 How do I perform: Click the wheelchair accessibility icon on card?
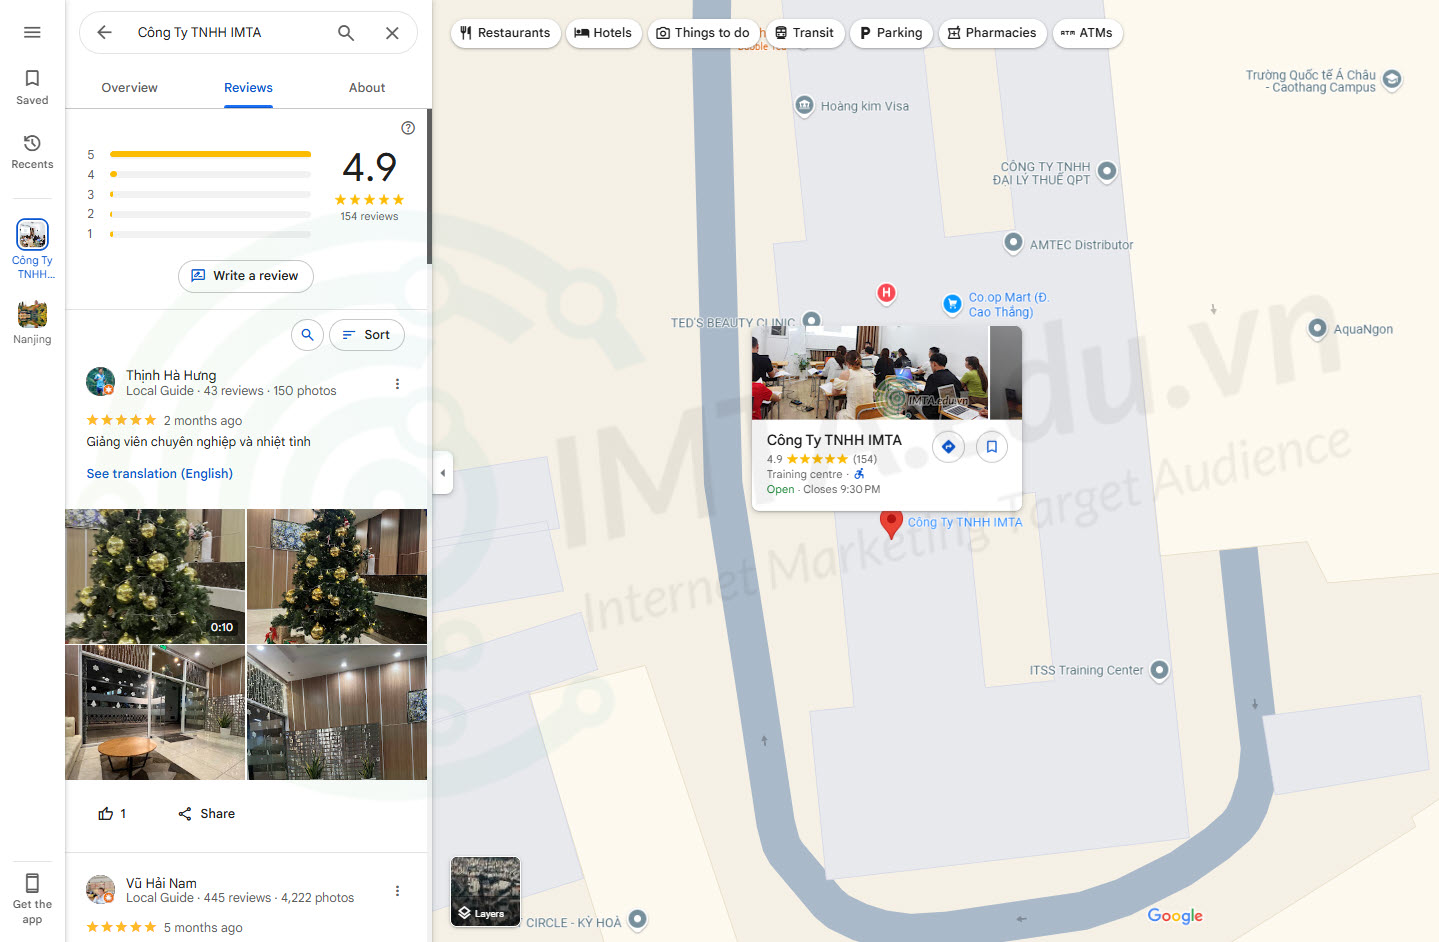[x=859, y=474]
